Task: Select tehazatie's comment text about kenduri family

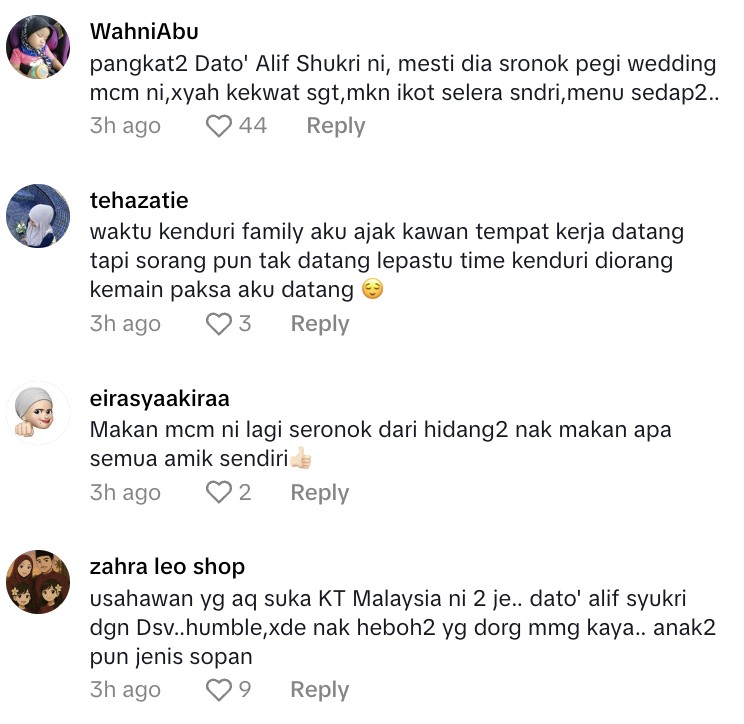Action: click(x=387, y=261)
